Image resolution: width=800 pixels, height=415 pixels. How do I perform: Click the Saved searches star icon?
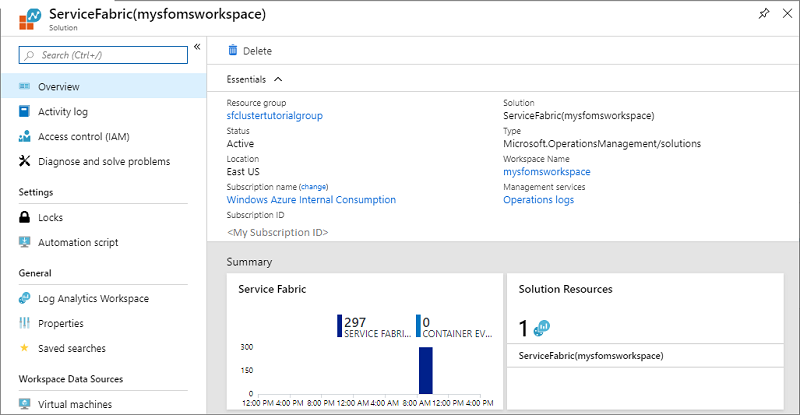tap(25, 348)
